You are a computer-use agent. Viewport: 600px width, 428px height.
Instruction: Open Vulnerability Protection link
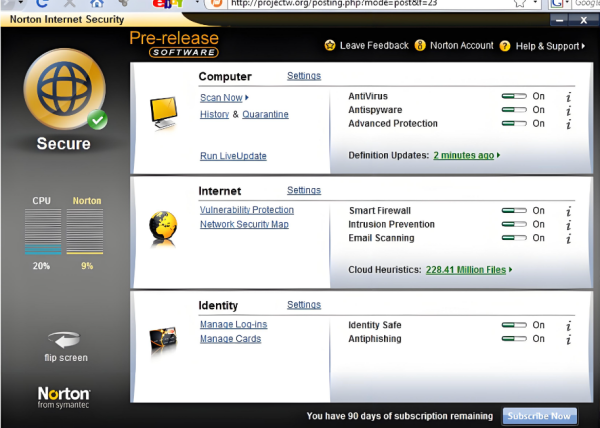coord(247,210)
